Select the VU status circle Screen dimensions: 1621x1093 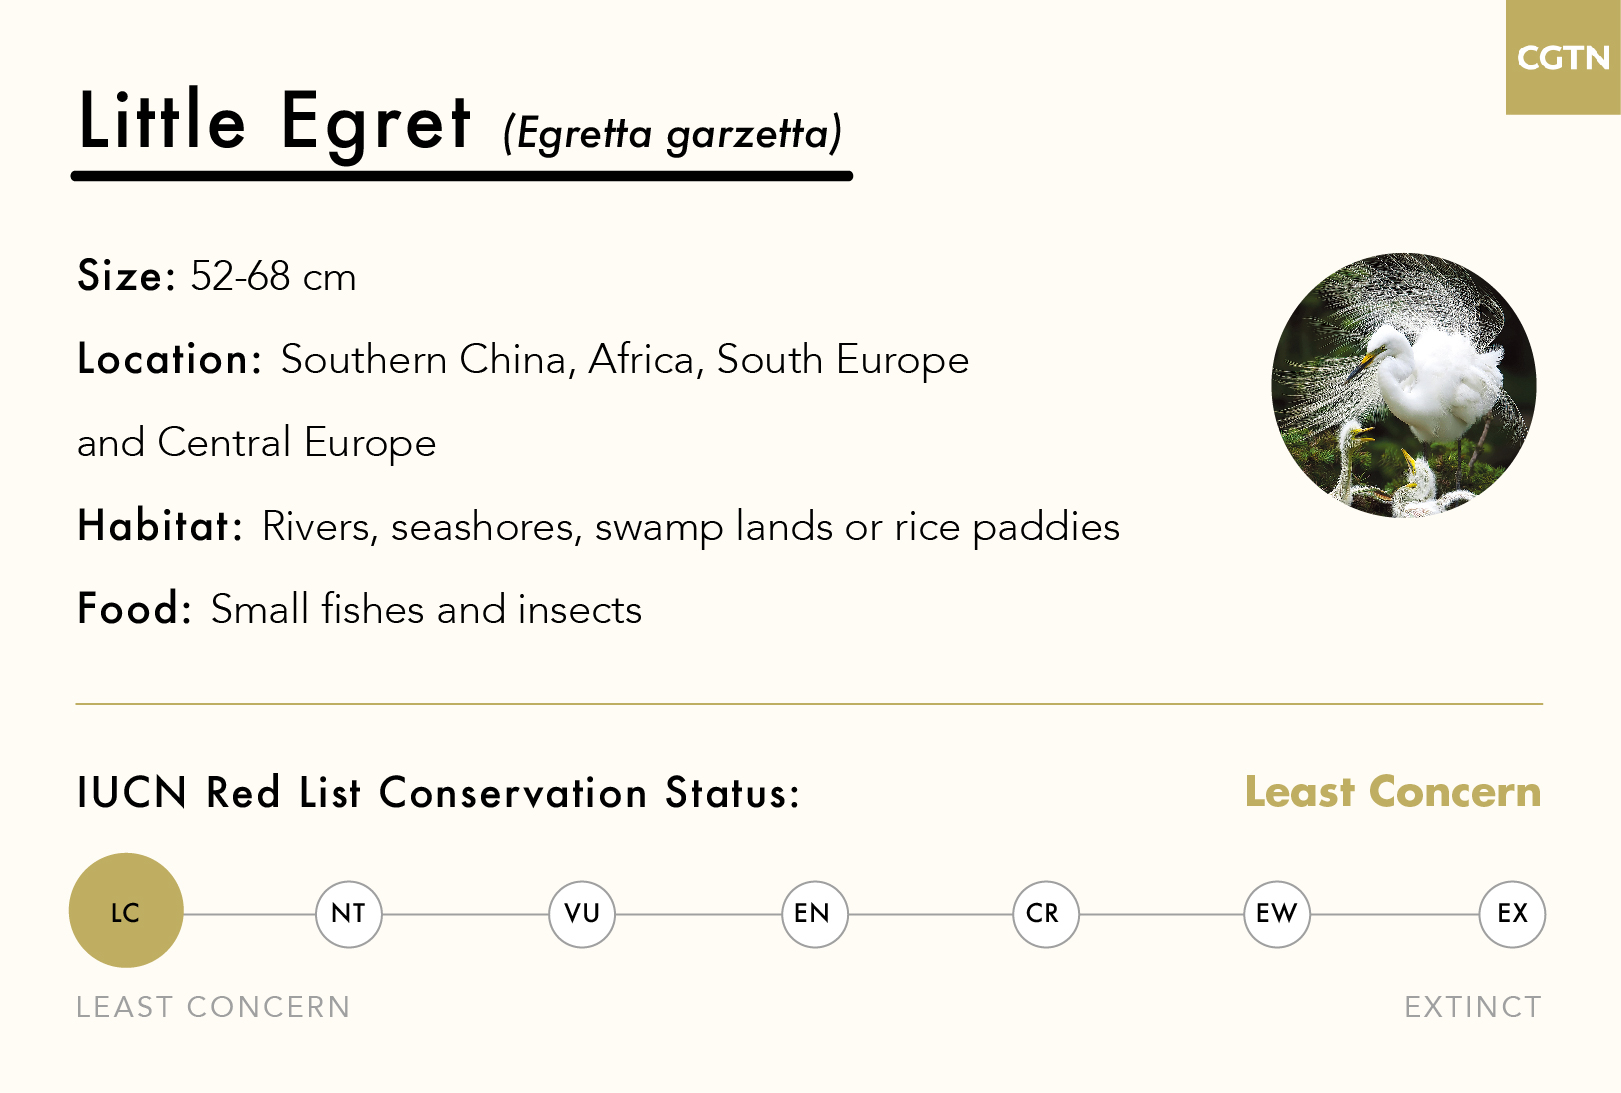point(582,913)
